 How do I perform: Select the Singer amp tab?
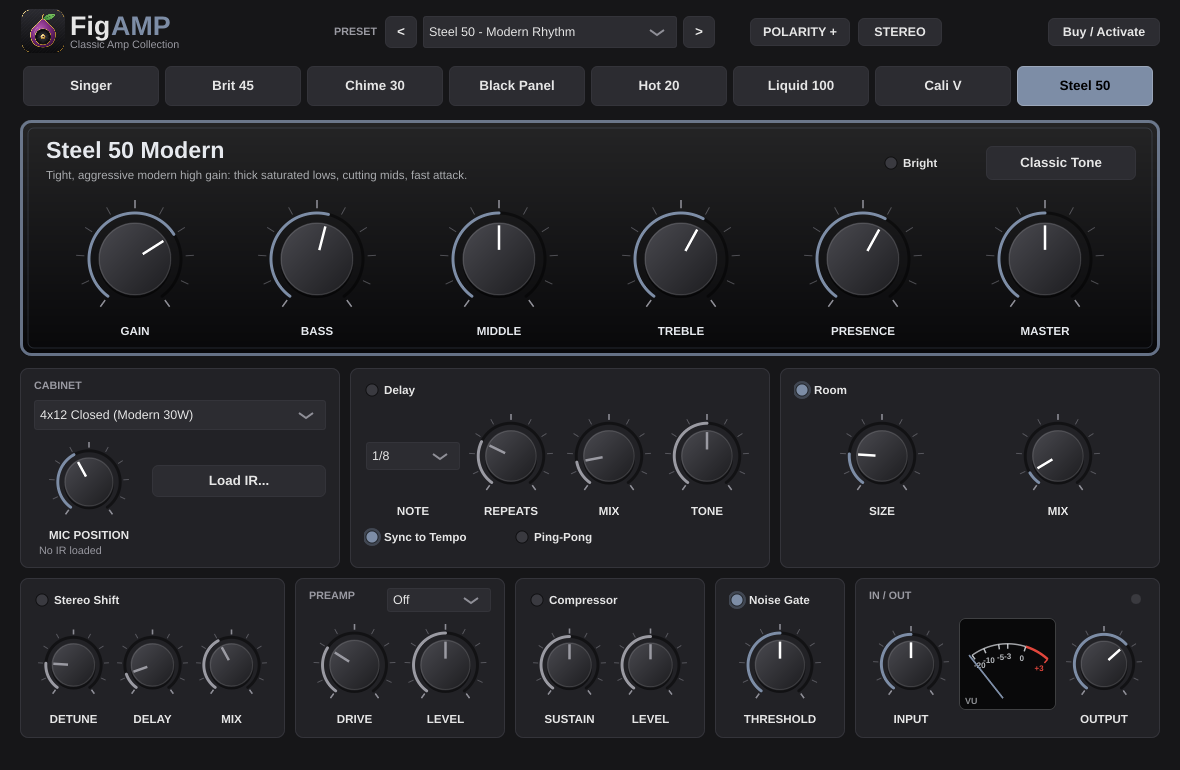tap(91, 86)
